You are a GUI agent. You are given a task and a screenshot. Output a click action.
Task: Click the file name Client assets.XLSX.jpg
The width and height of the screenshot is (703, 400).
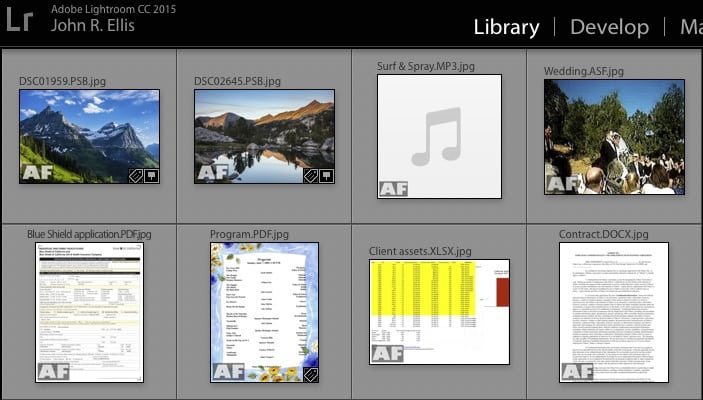420,251
